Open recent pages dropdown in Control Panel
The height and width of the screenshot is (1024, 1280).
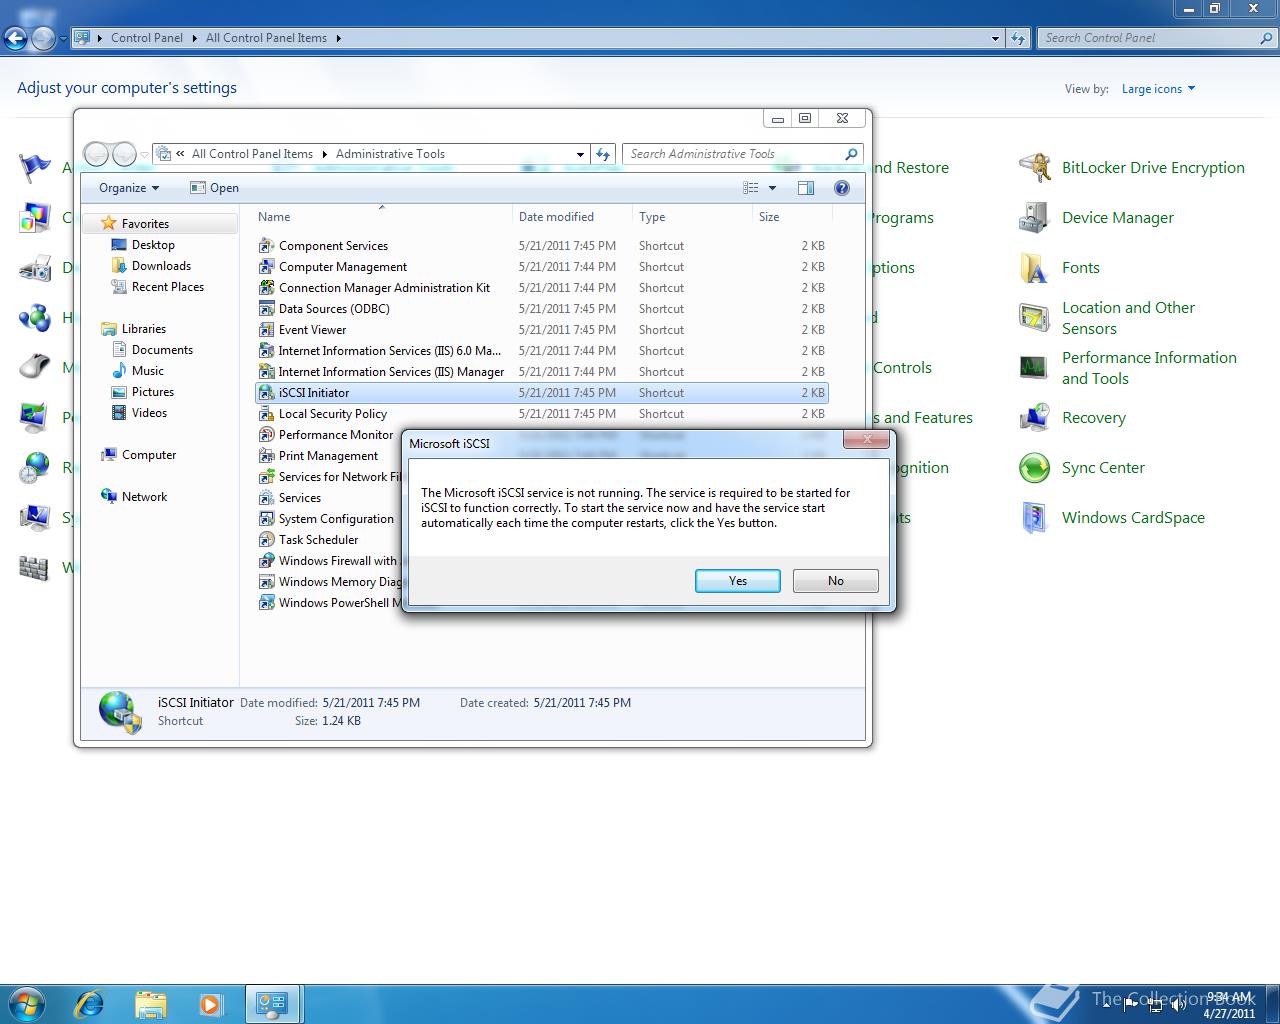point(63,38)
